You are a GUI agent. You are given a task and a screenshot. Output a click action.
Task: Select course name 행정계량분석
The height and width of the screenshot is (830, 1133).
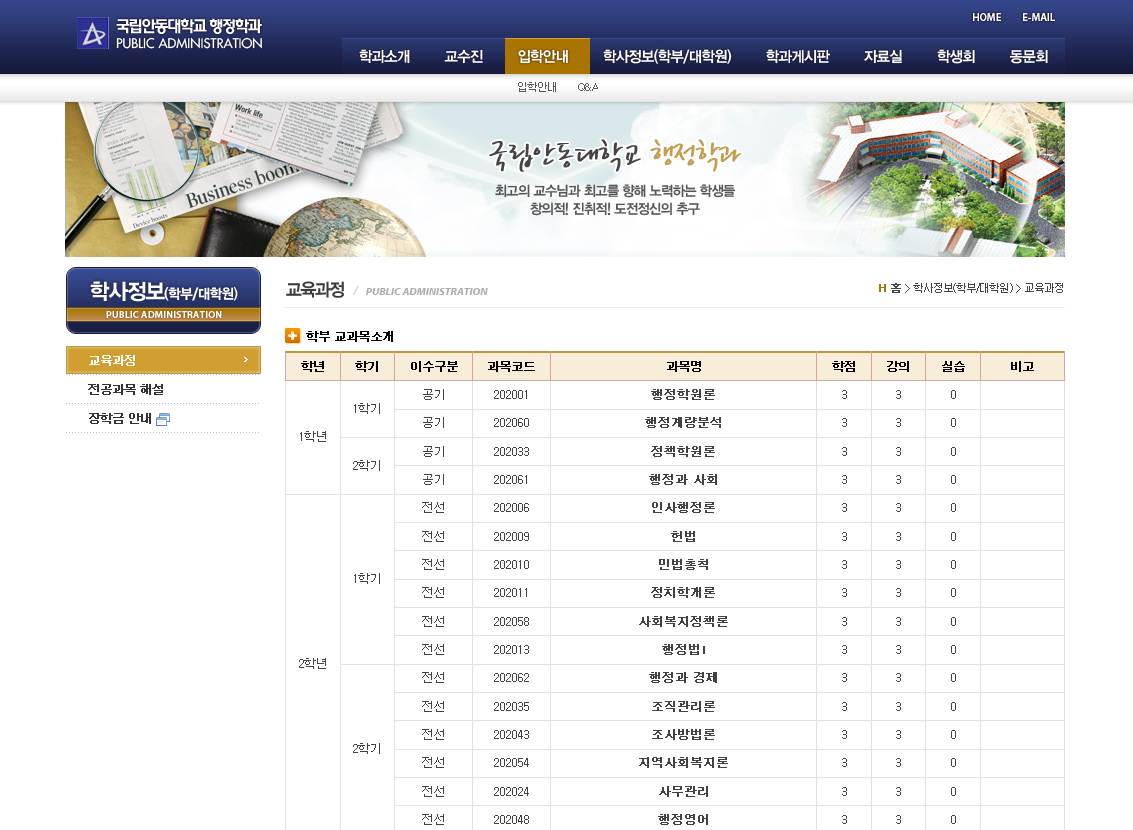684,423
